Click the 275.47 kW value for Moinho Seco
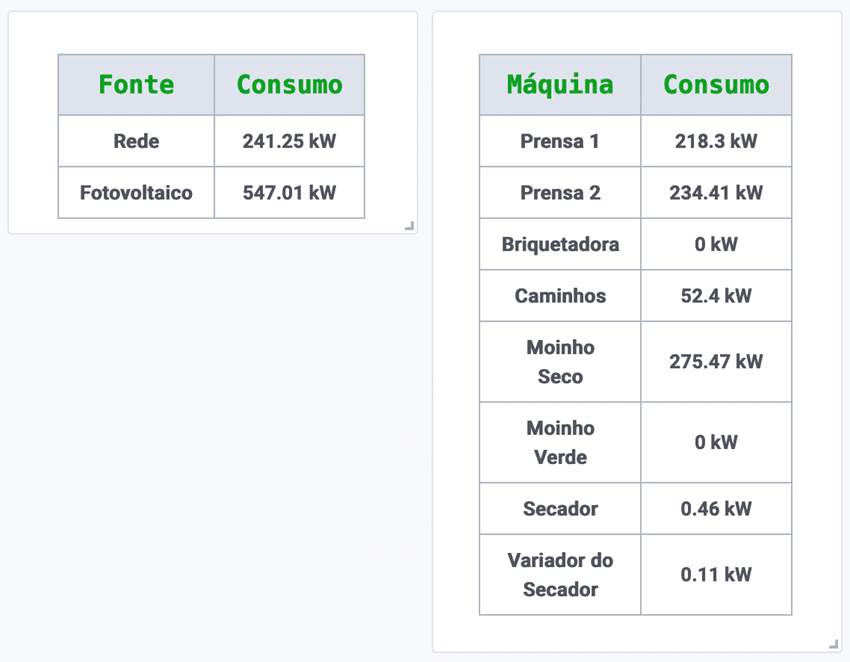850x662 pixels. 716,361
